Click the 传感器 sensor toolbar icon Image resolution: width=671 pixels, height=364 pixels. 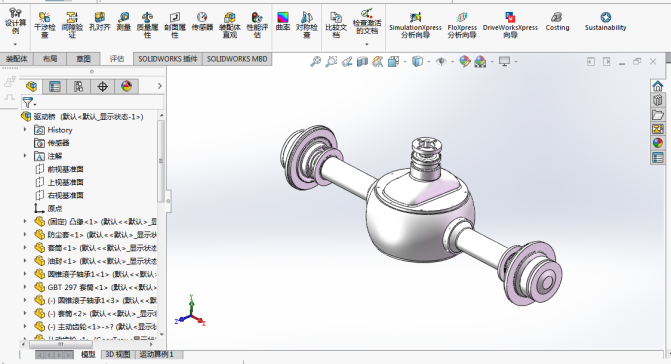202,21
